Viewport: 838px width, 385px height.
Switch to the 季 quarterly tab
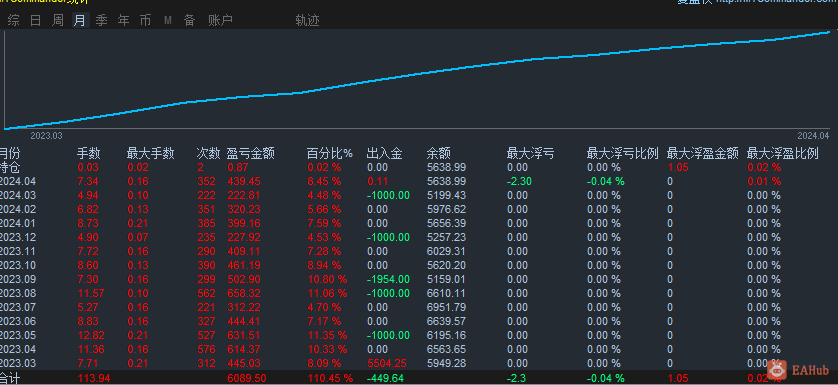click(102, 21)
